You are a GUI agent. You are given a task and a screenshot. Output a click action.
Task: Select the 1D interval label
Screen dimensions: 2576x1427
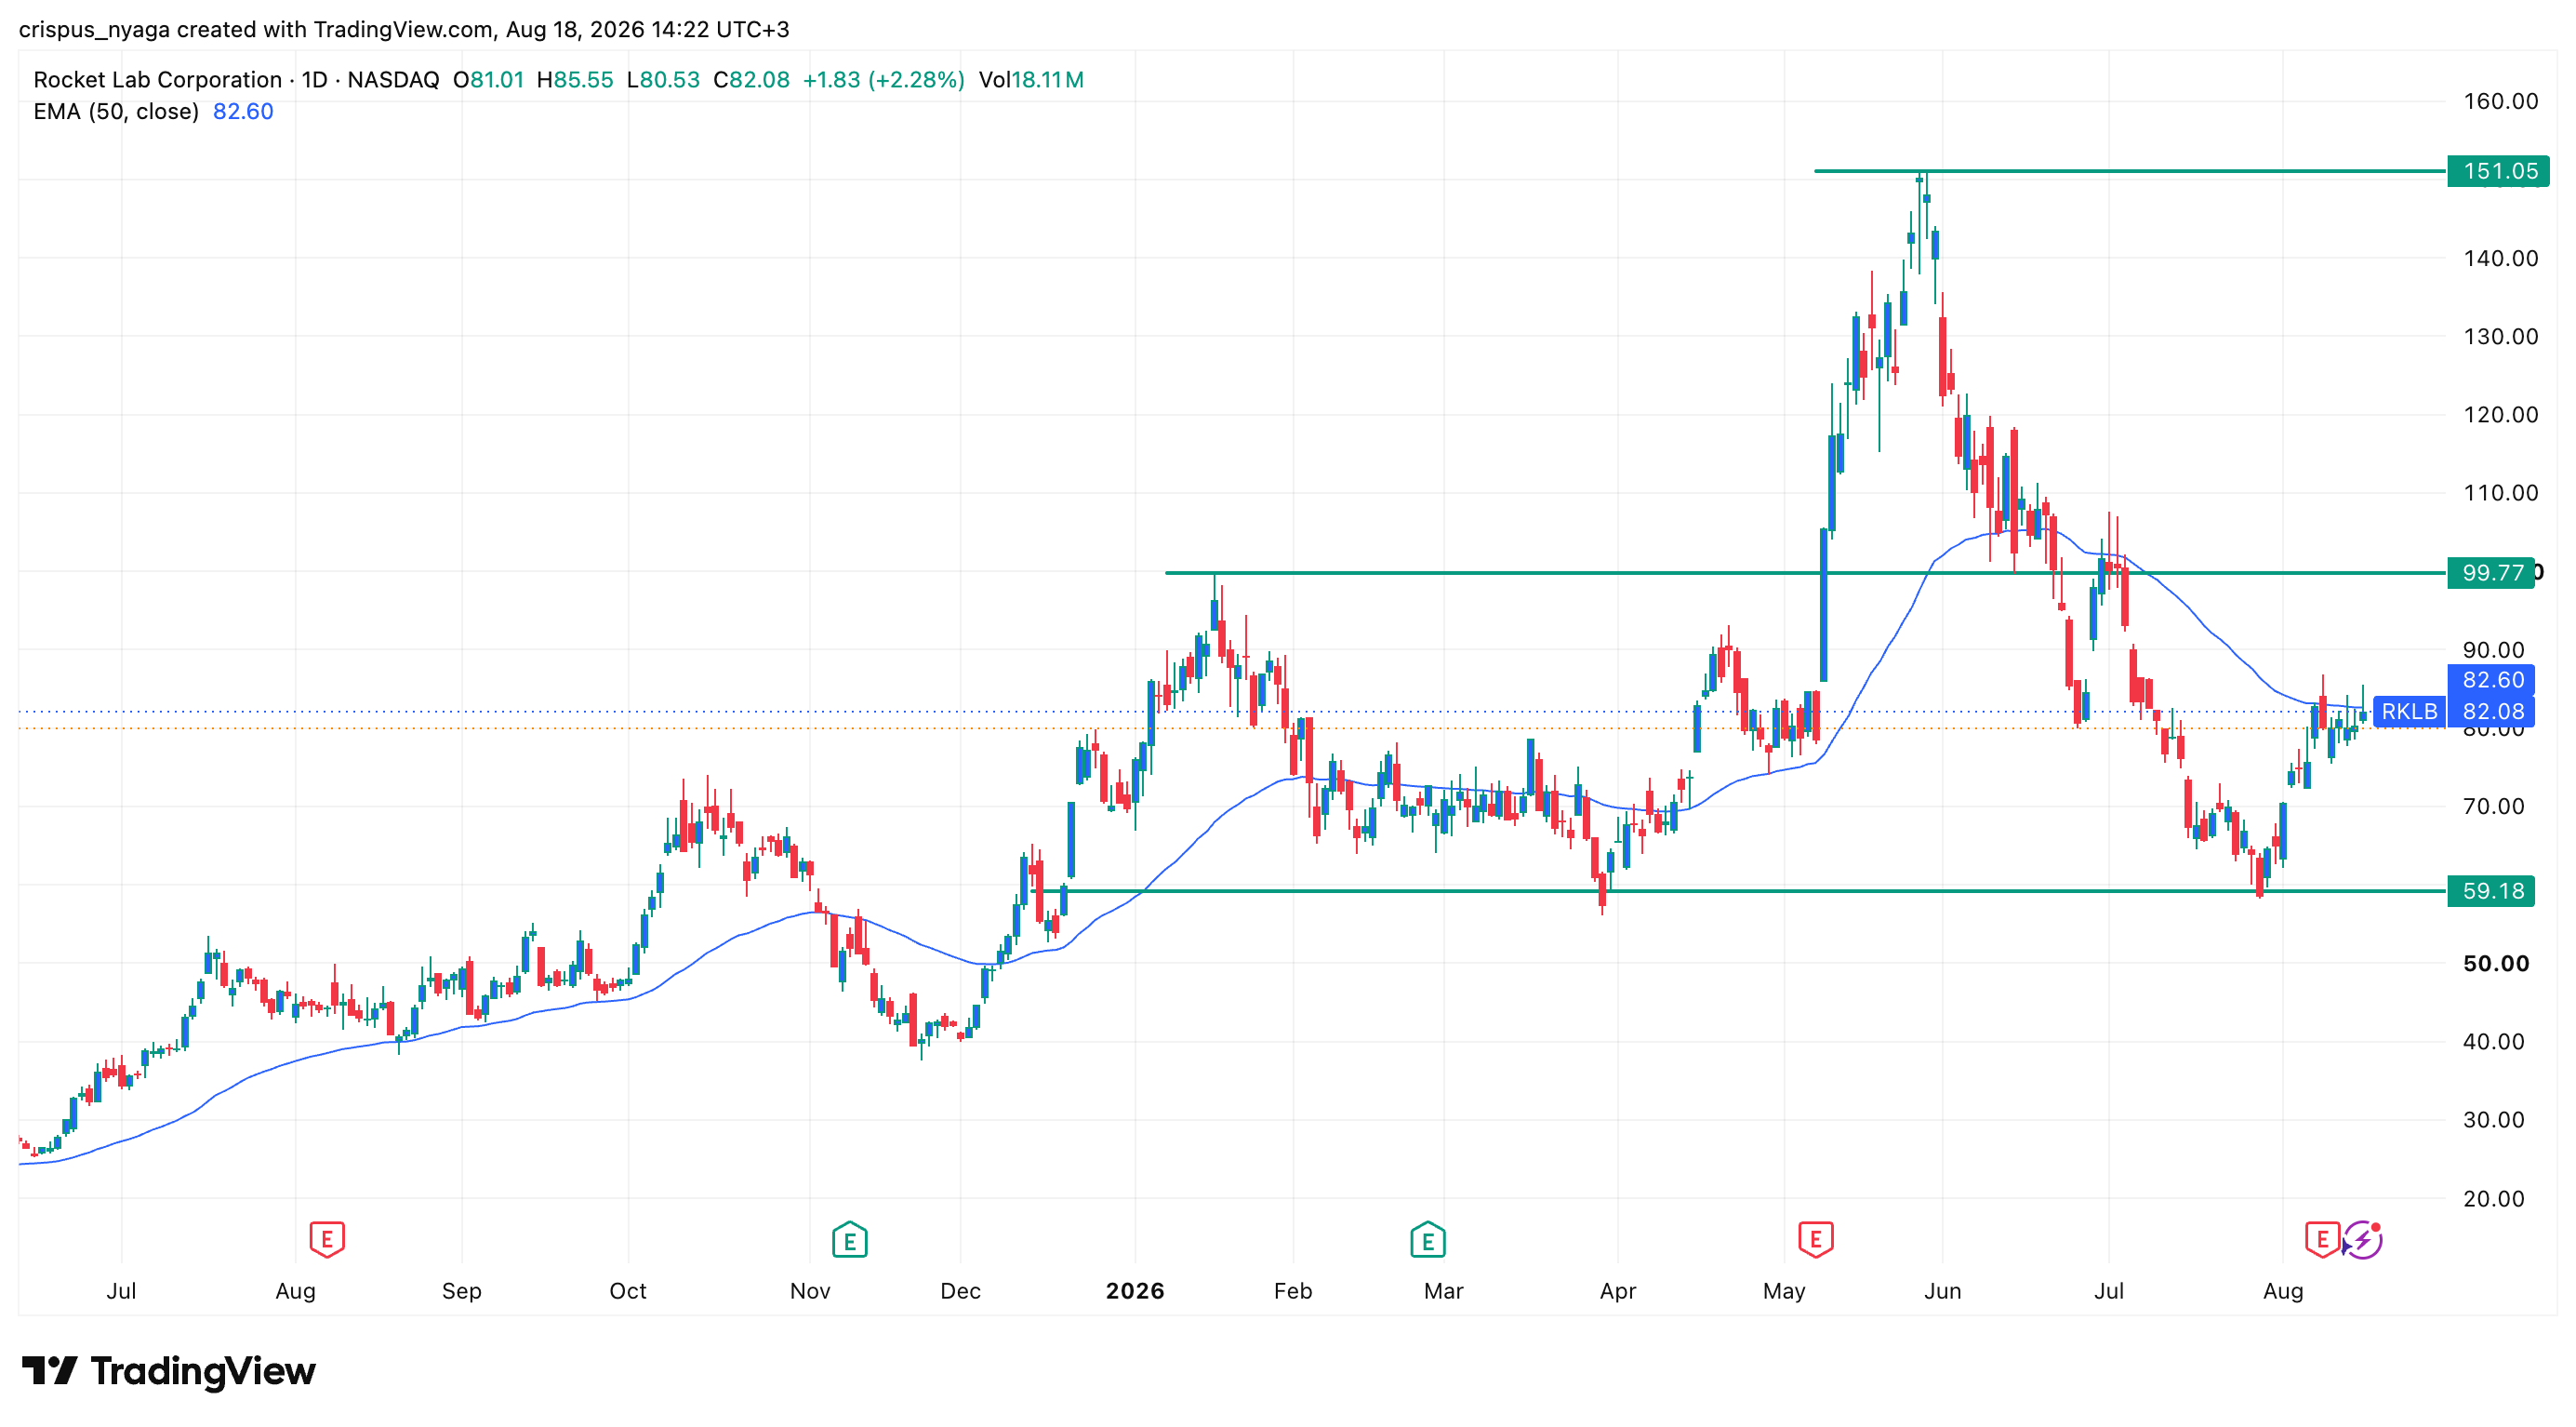pyautogui.click(x=315, y=80)
